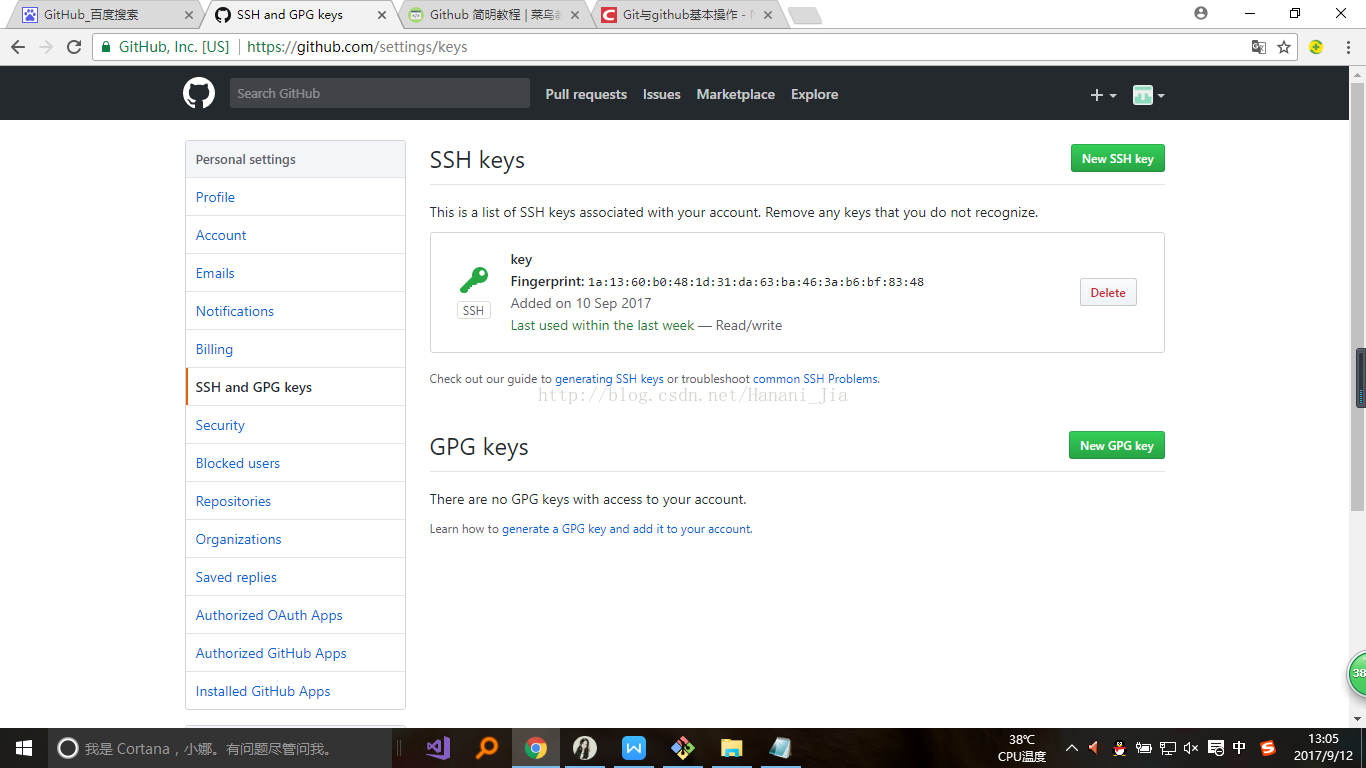Click the volume speaker tray icon
Screen dimensions: 1366x768
tap(1191, 747)
